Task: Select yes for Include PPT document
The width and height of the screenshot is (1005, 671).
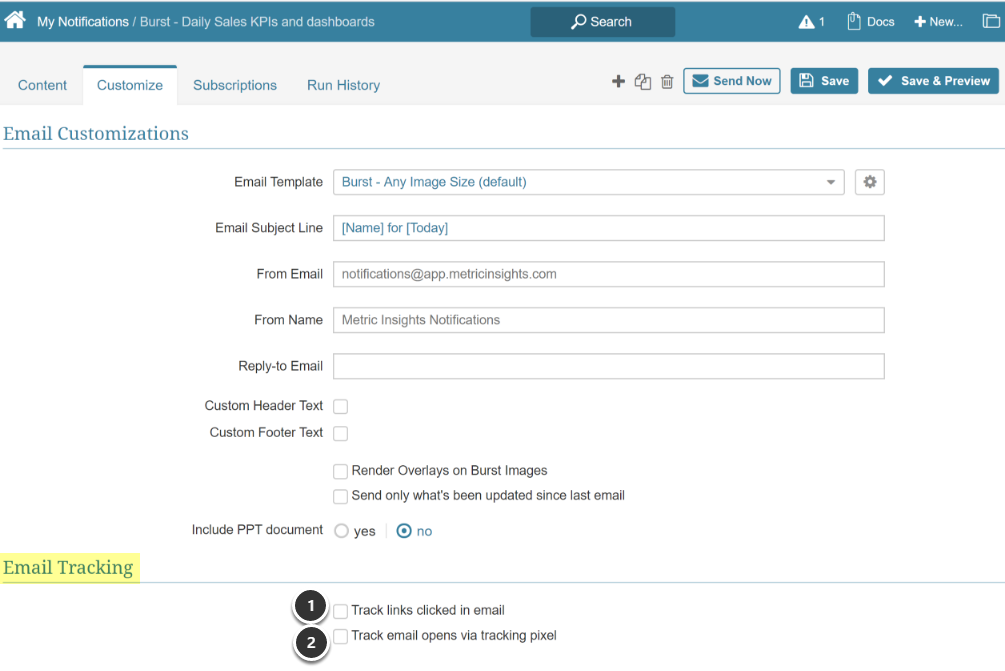Action: click(x=341, y=531)
